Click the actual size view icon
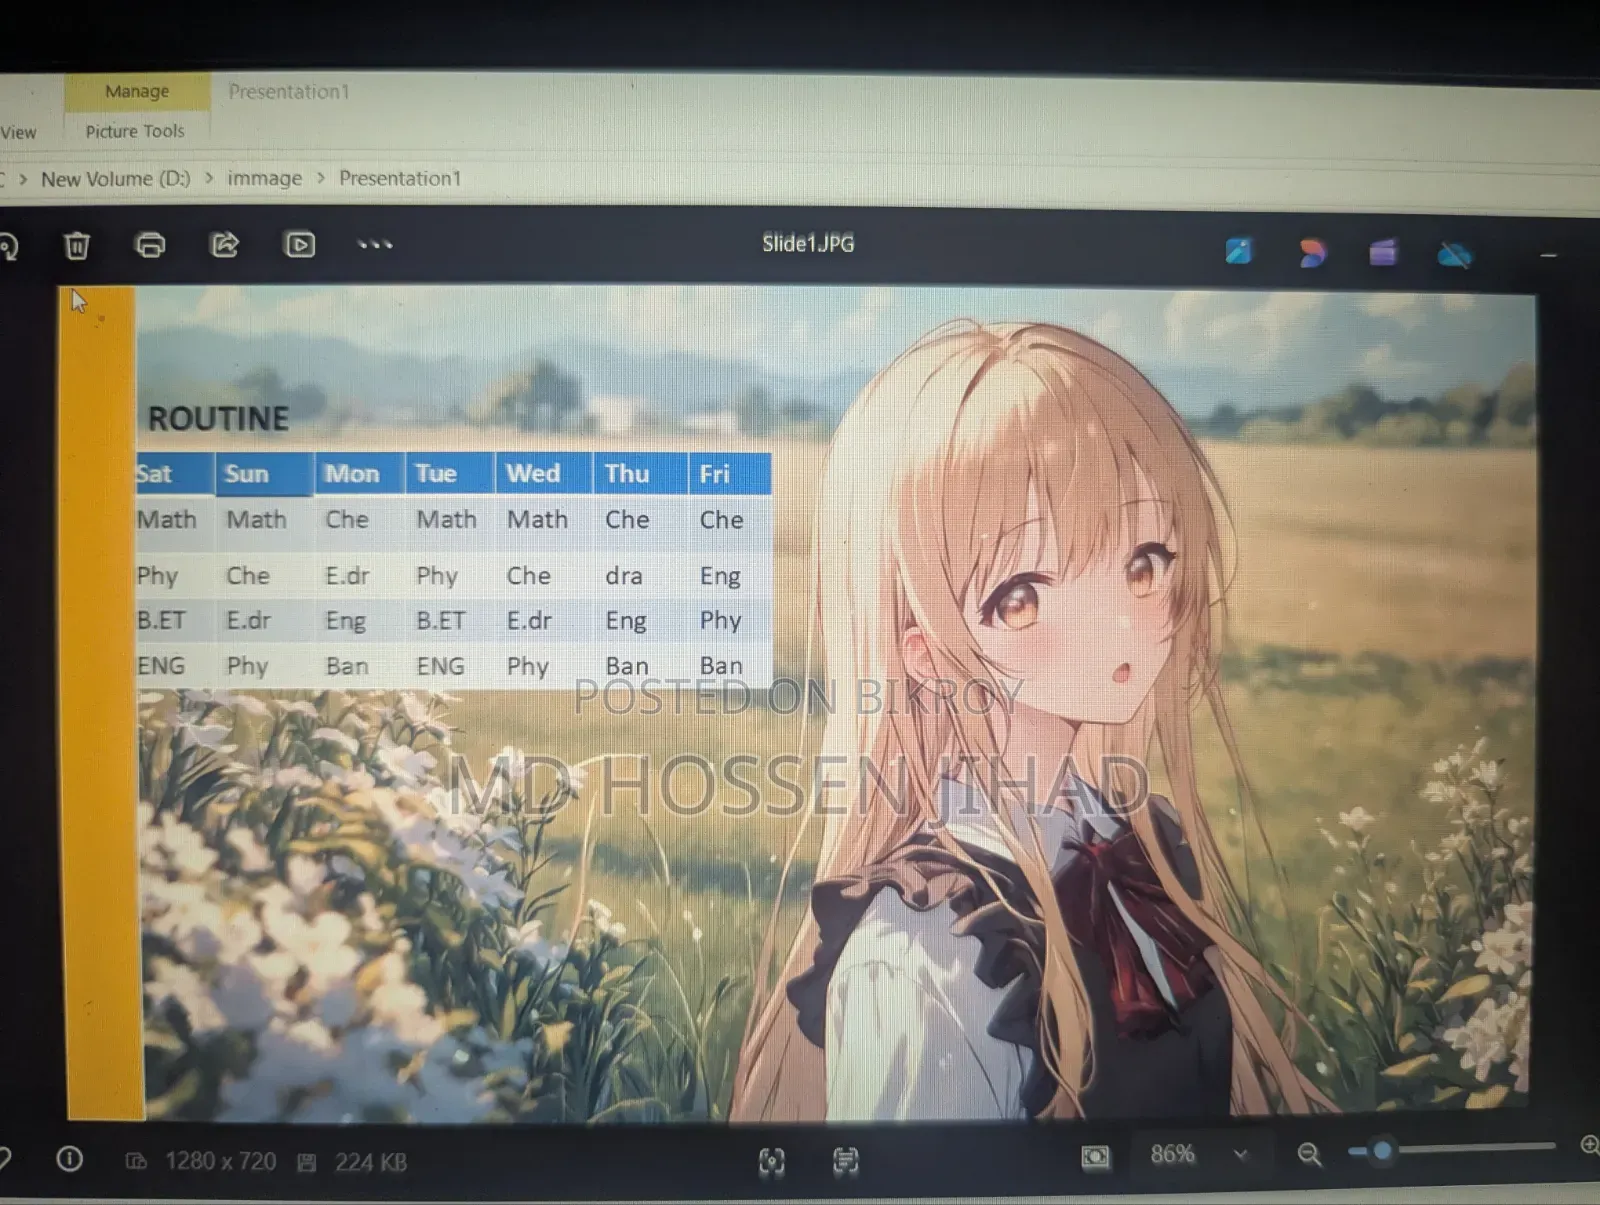 pos(846,1160)
